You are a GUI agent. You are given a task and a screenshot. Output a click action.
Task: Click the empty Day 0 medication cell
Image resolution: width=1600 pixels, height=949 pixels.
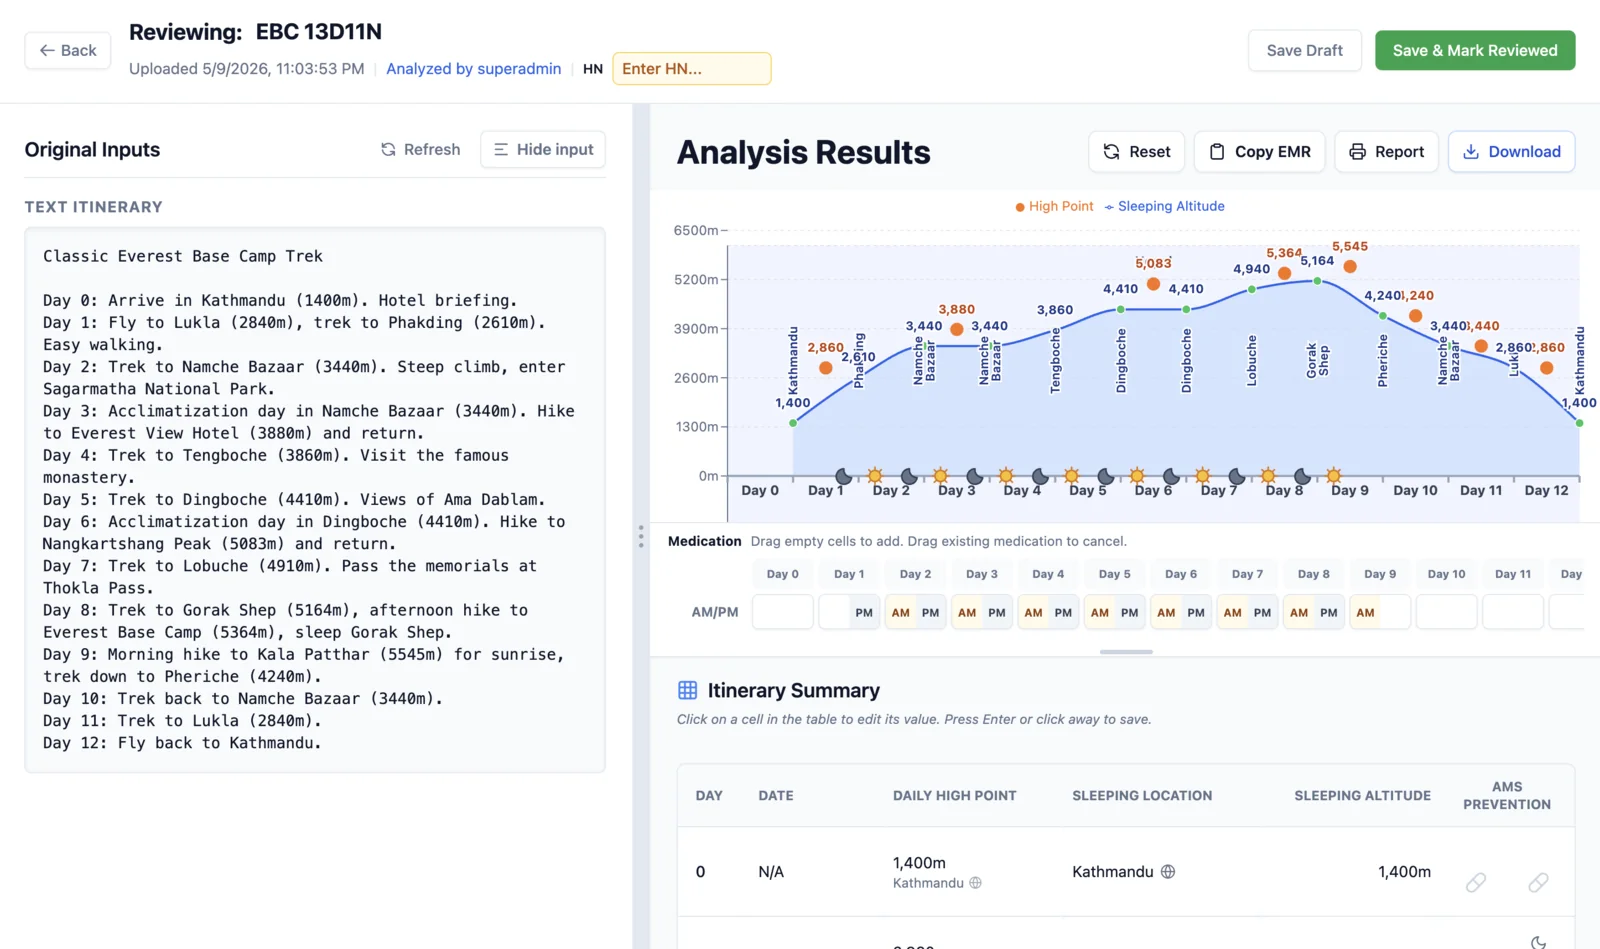tap(782, 612)
